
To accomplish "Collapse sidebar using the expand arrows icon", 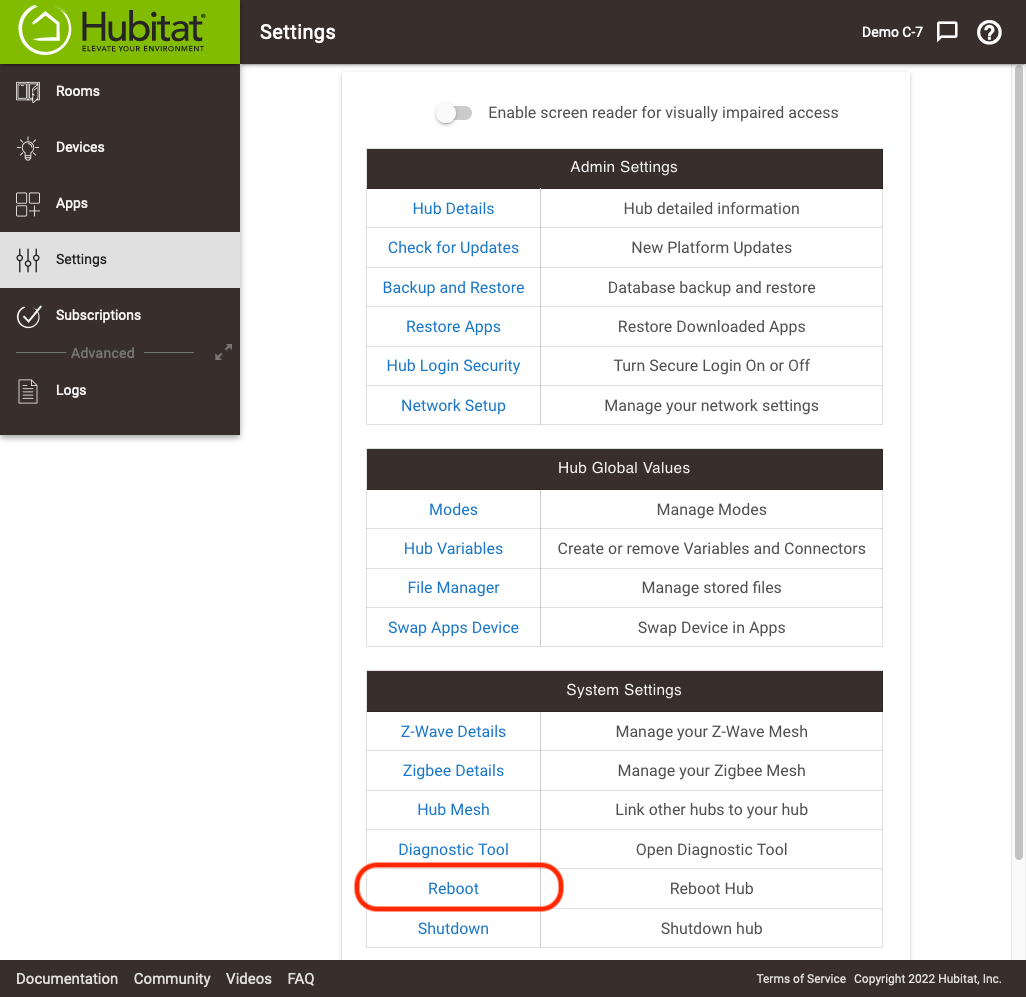I will tap(223, 352).
